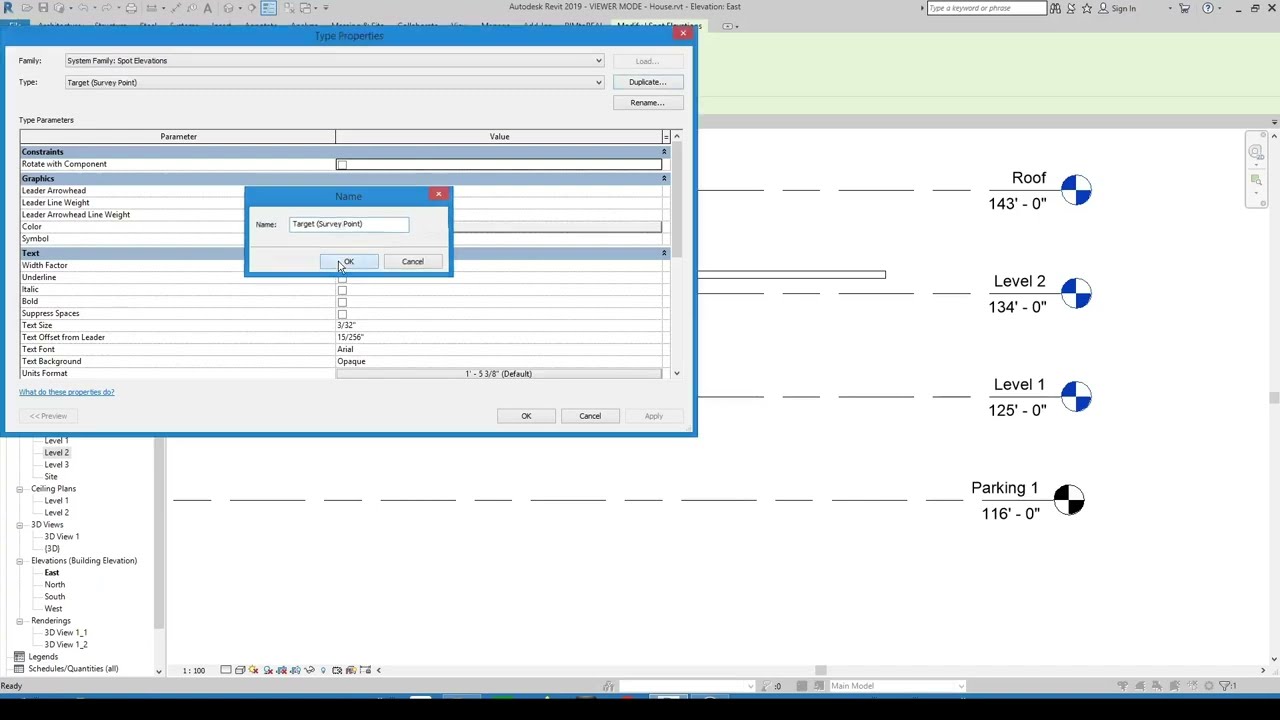This screenshot has height=720, width=1280.
Task: Click the Default 3D View icon
Action: (229, 8)
